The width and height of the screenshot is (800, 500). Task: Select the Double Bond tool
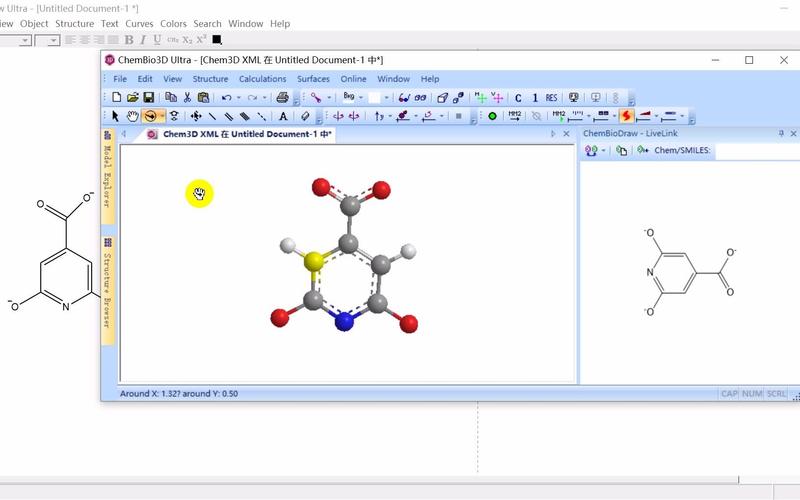(x=229, y=116)
